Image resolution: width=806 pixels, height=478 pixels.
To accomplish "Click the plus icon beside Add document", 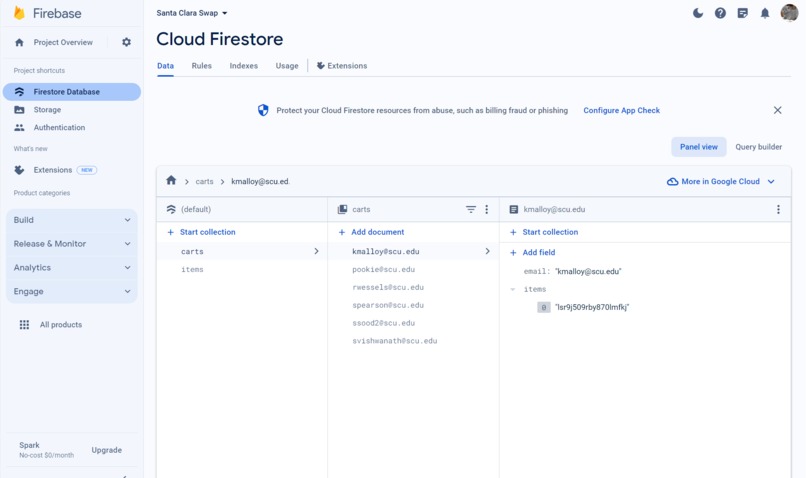I will click(342, 232).
